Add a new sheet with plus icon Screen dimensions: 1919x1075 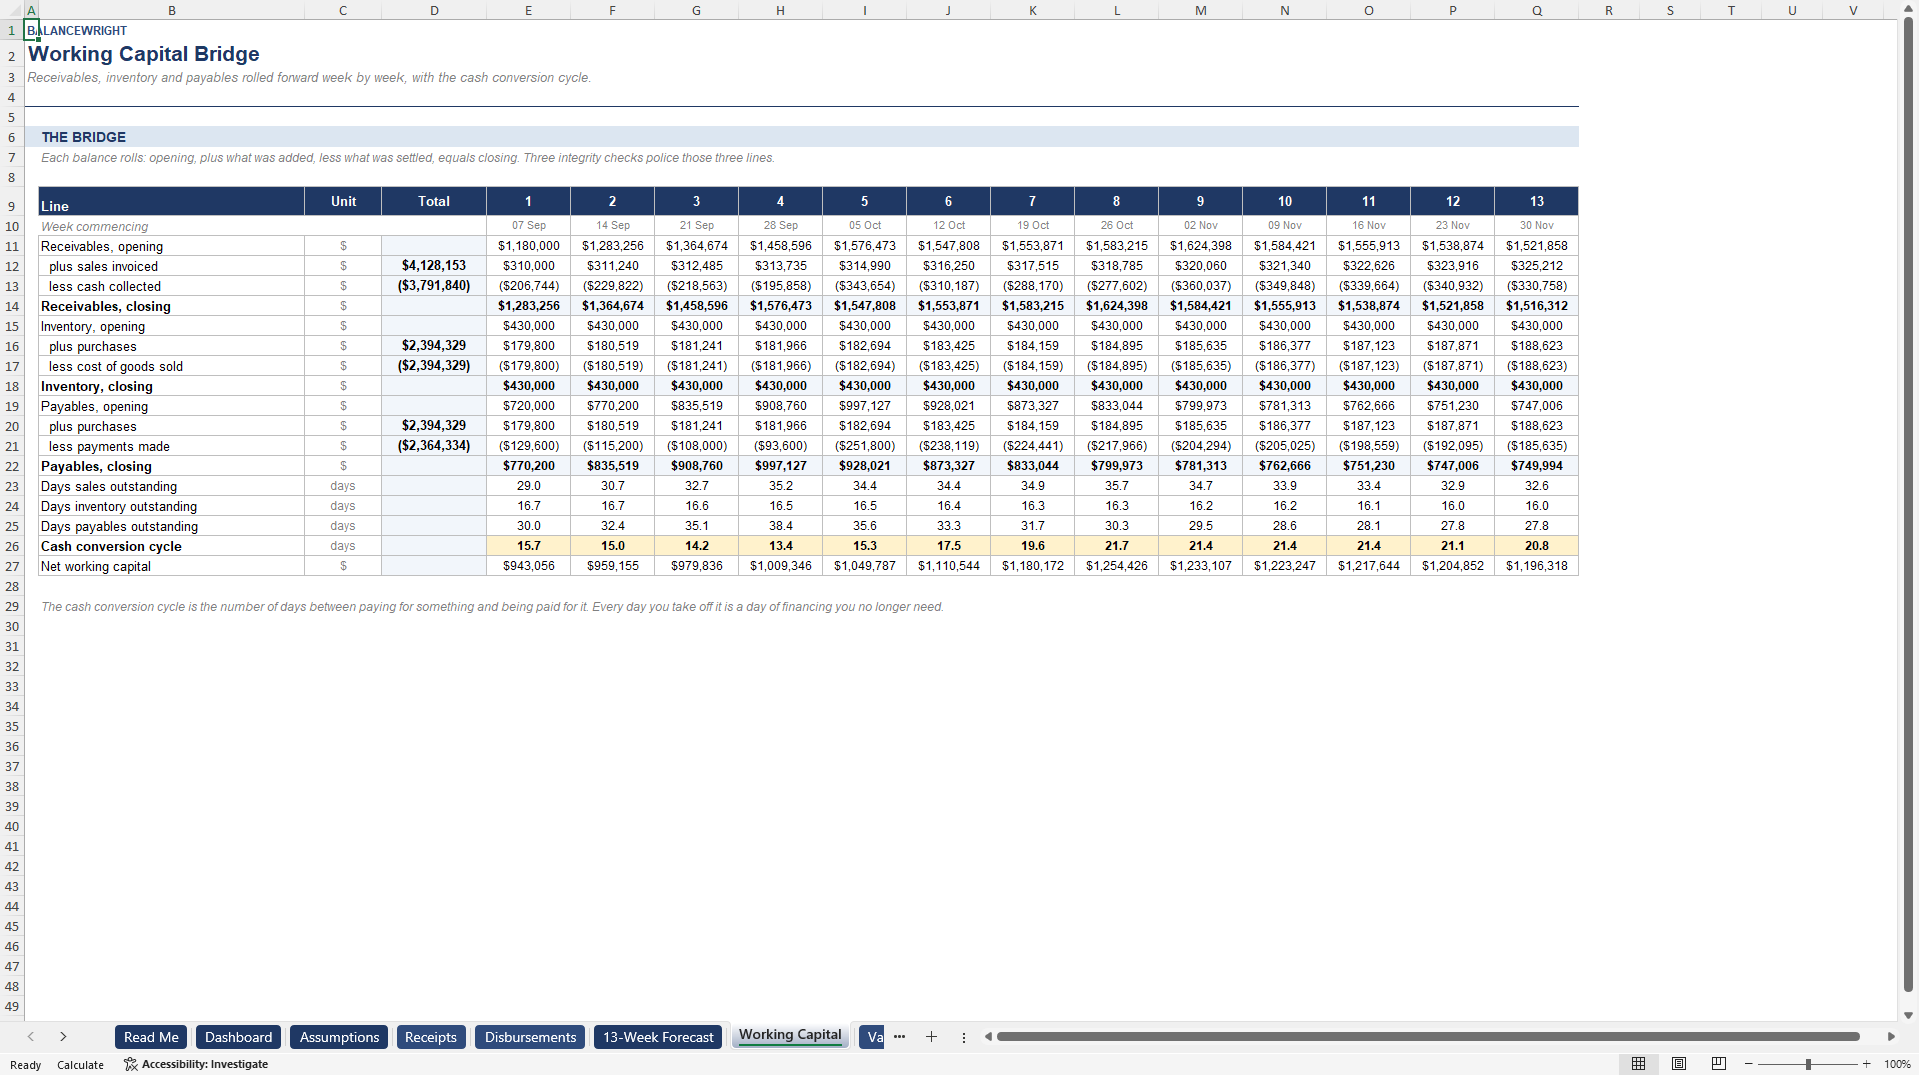[931, 1037]
